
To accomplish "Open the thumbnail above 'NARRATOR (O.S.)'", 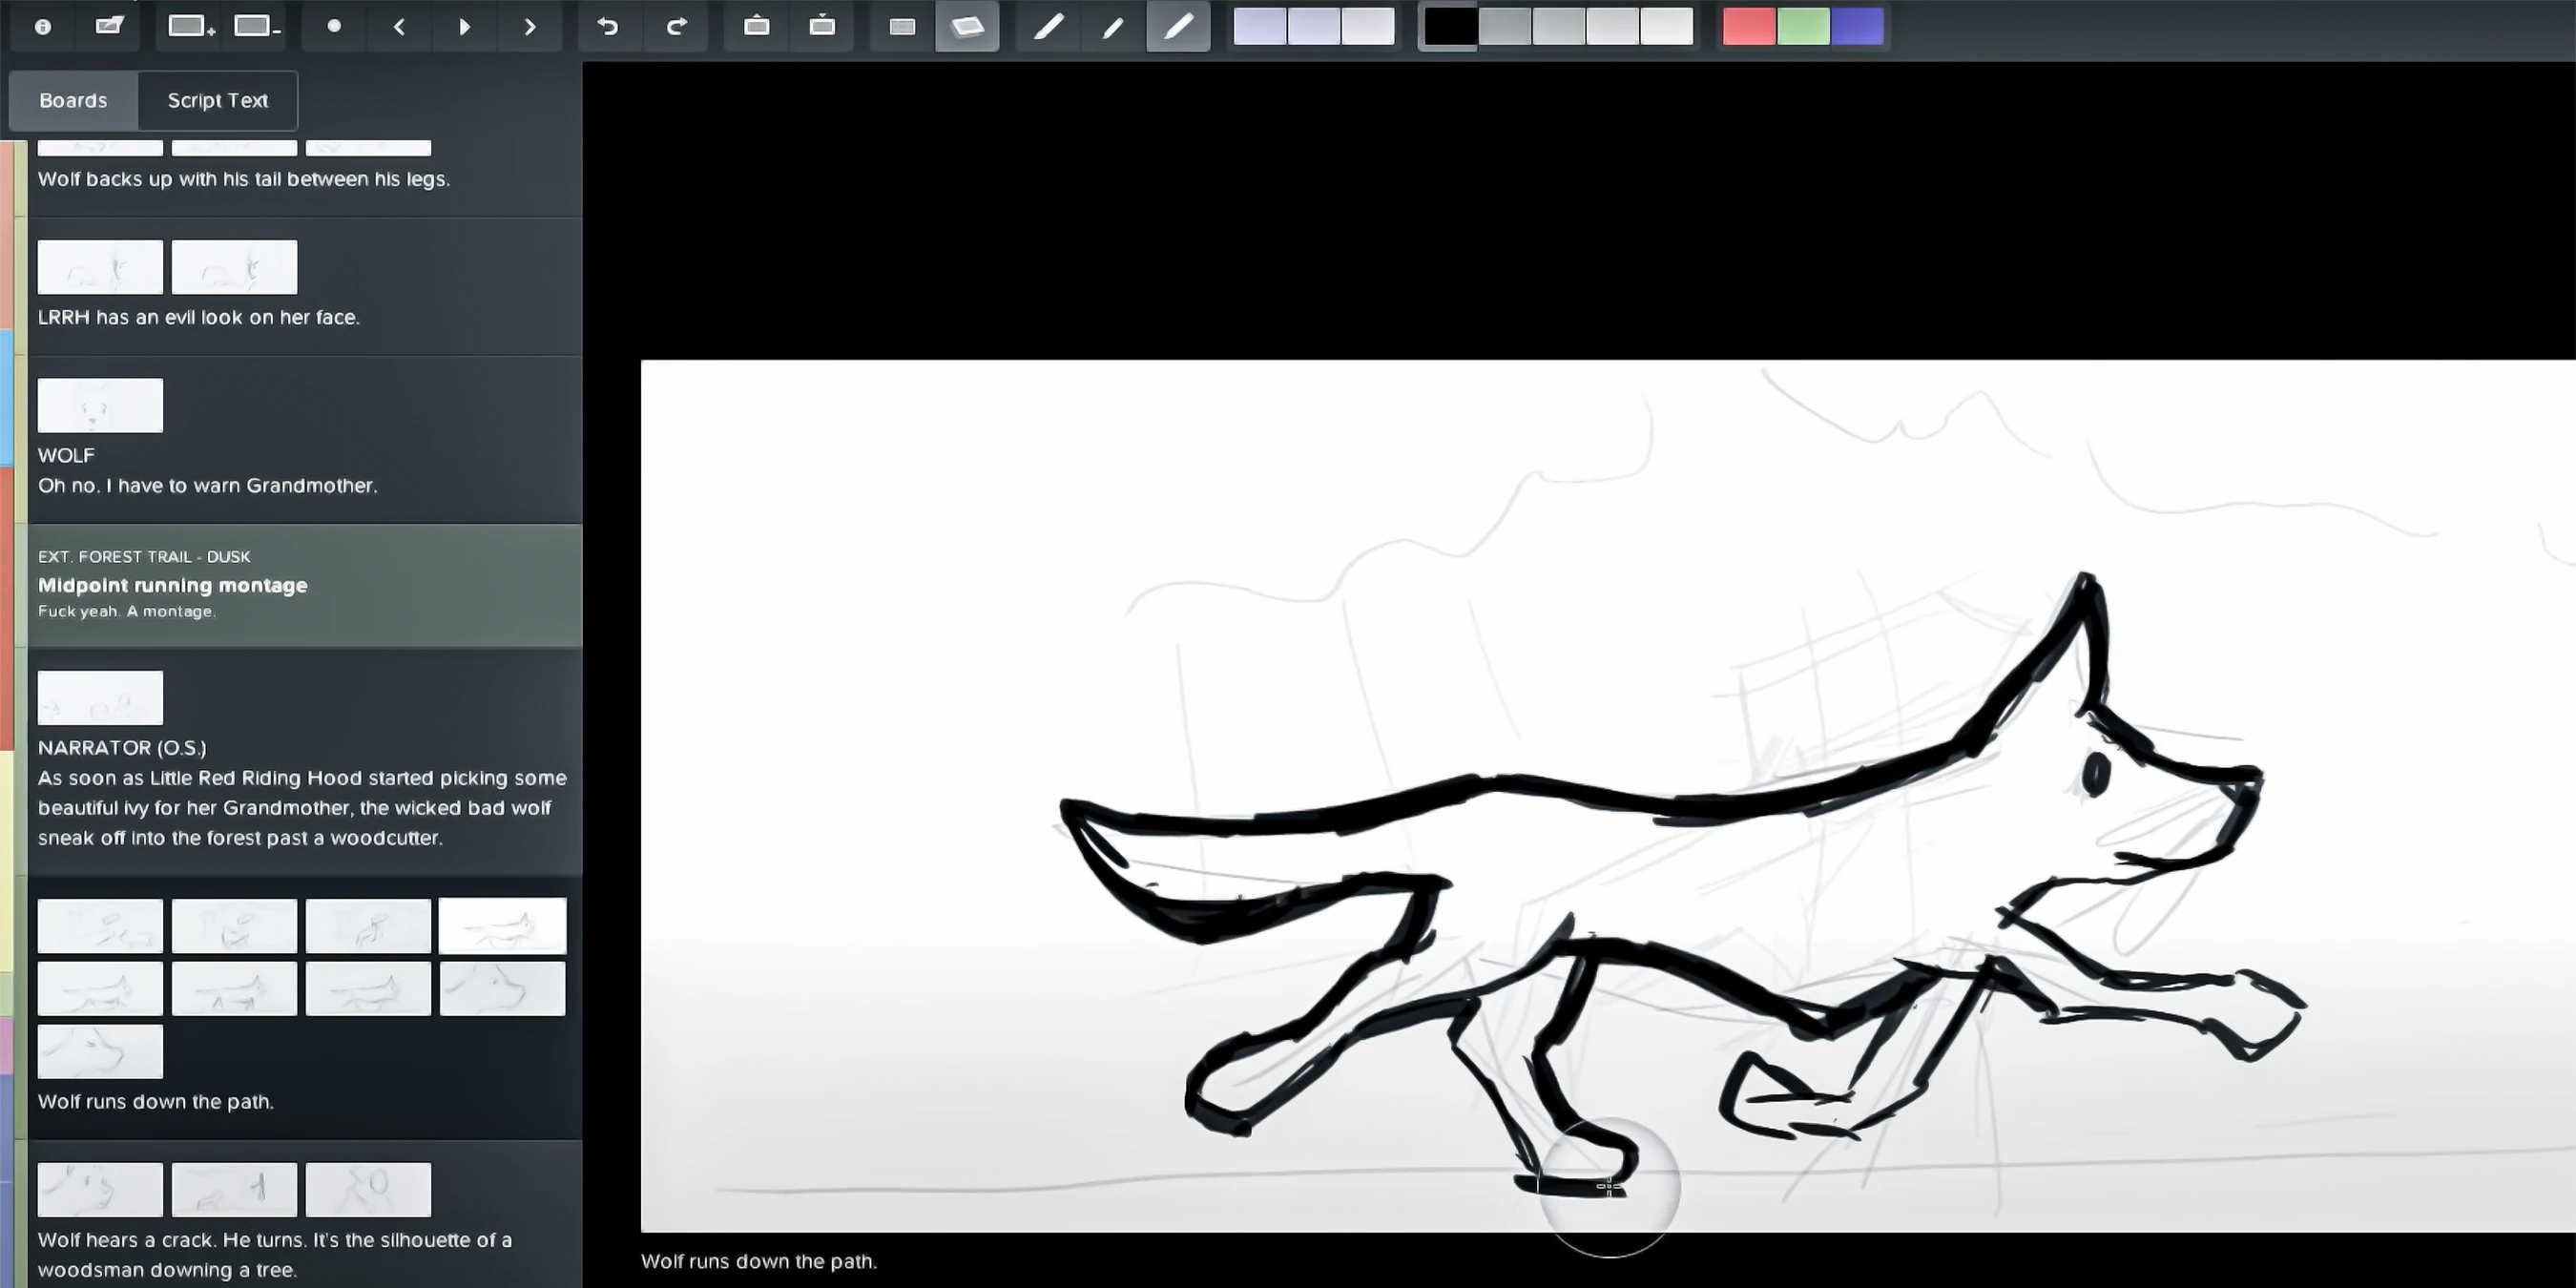I will (100, 697).
